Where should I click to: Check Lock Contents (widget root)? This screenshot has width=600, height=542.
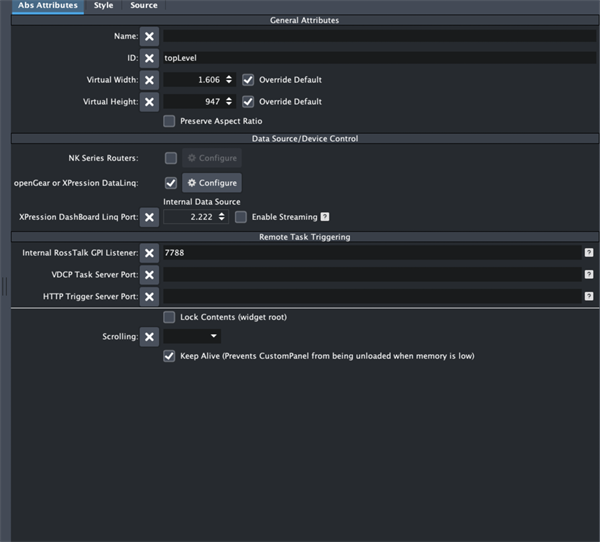click(x=170, y=317)
